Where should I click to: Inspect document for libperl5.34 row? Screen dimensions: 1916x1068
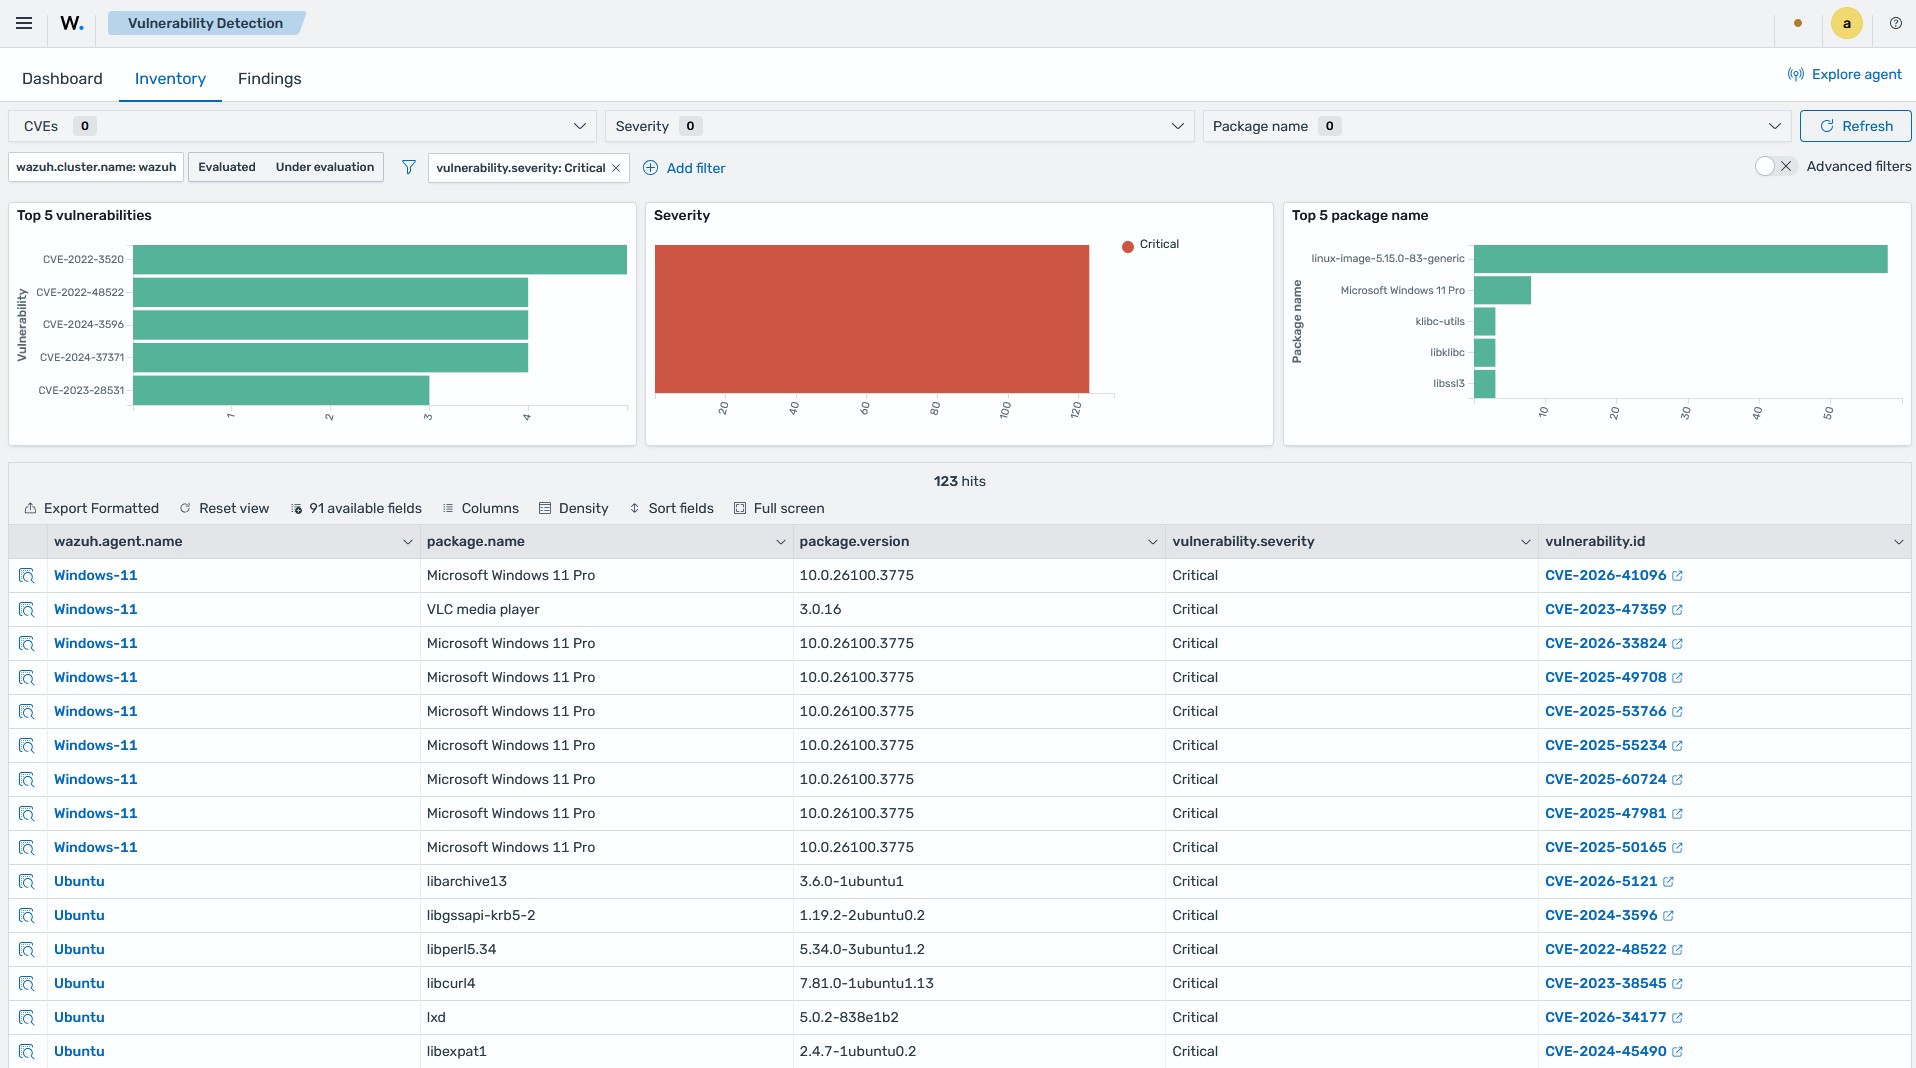[27, 950]
